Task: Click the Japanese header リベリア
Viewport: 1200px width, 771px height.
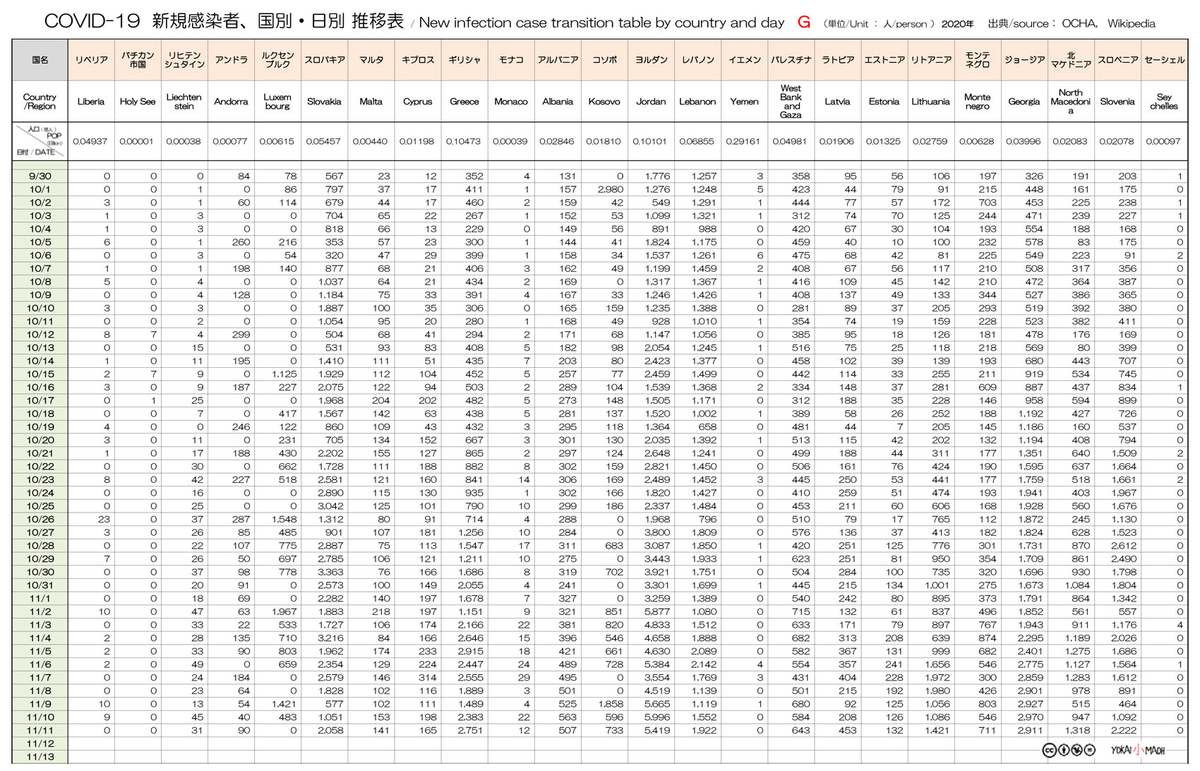Action: pyautogui.click(x=92, y=60)
